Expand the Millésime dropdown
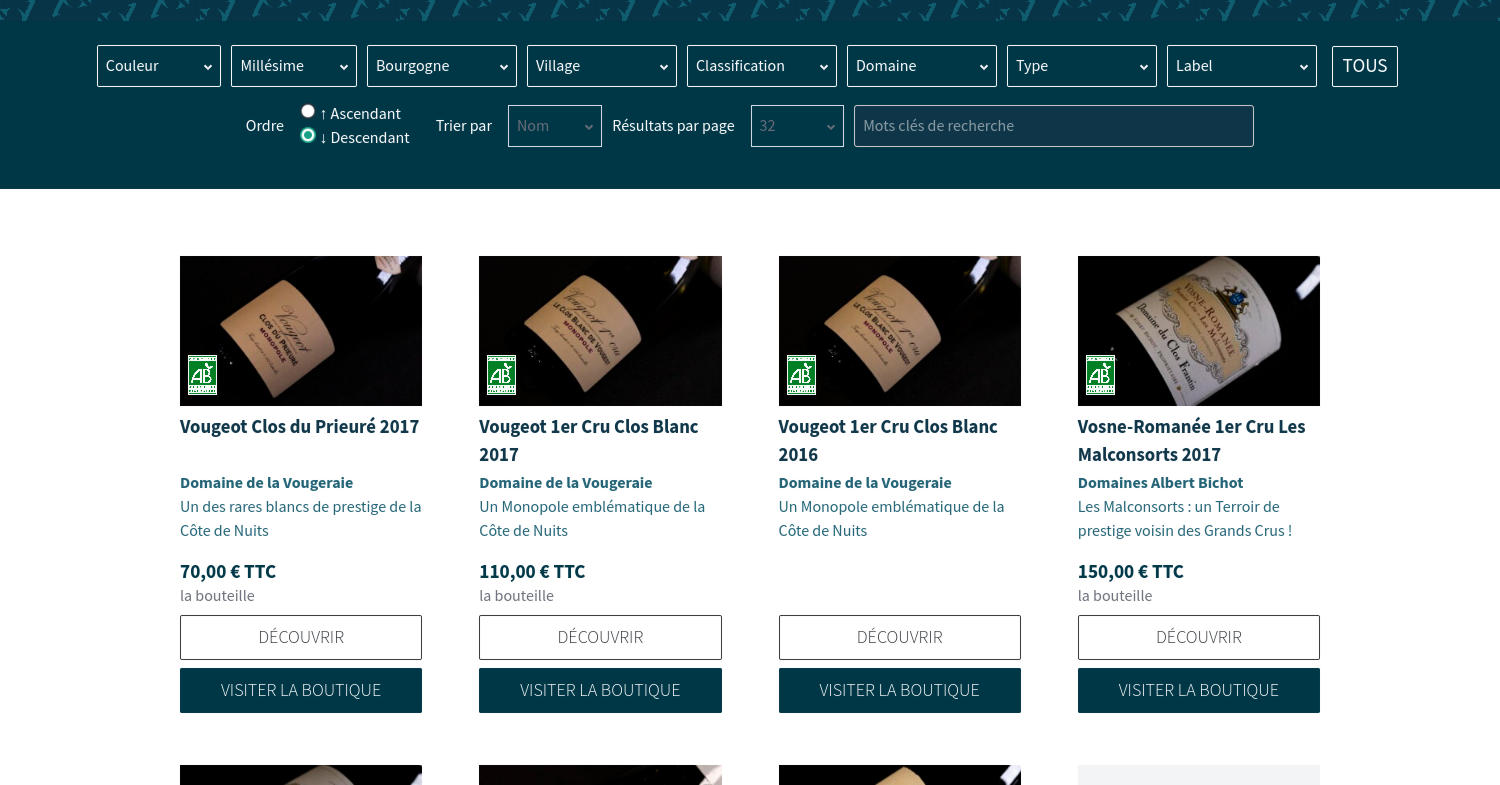The image size is (1500, 785). pos(294,66)
